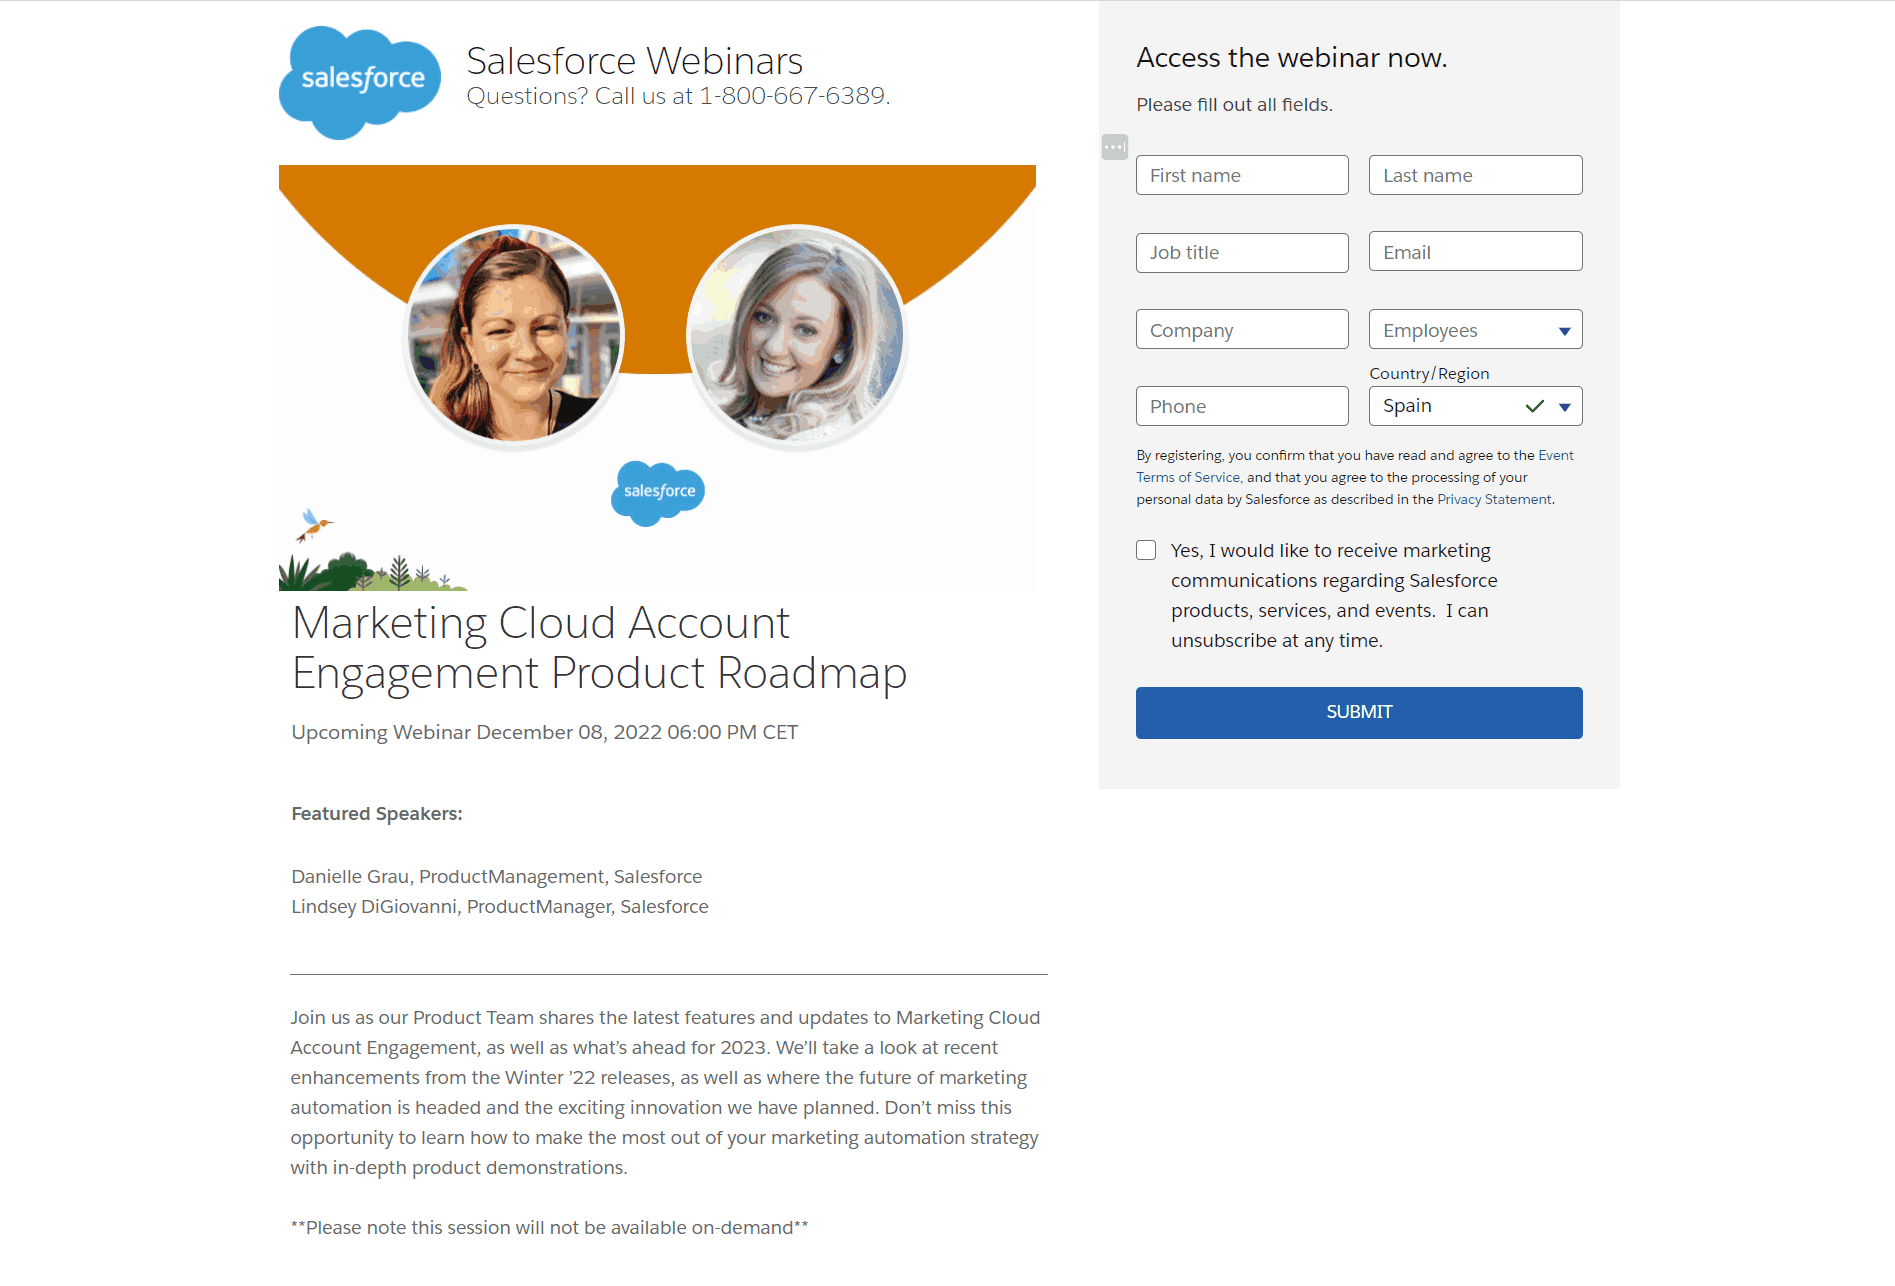The image size is (1895, 1286).
Task: Click the Access the webinar now heading
Action: point(1291,58)
